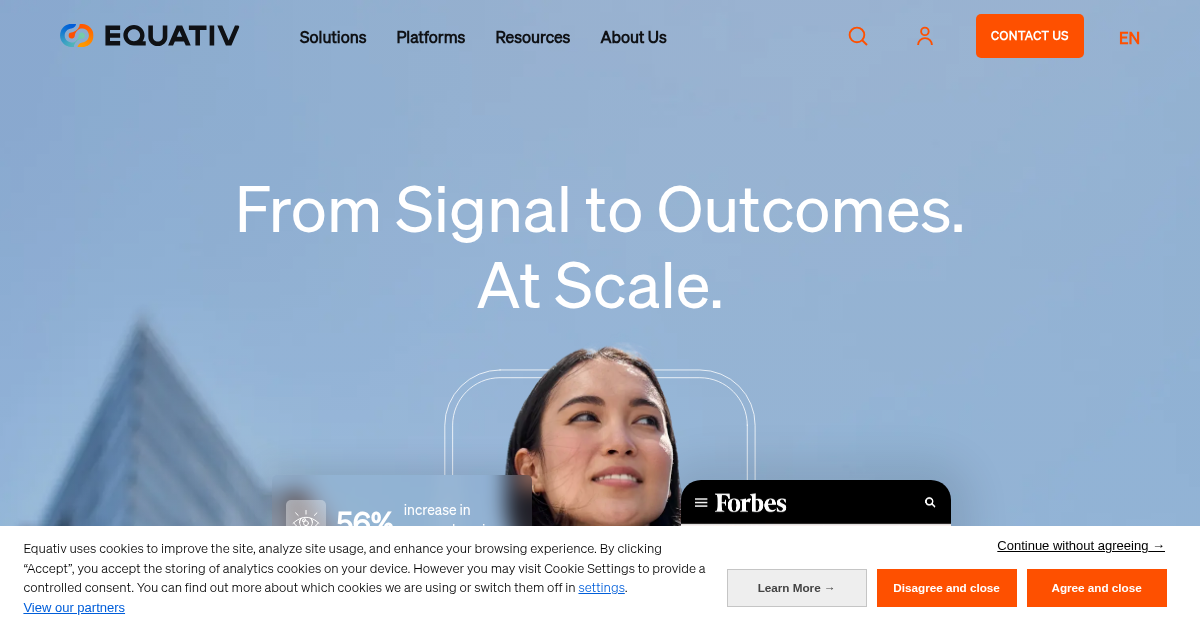This screenshot has width=1200, height=630.
Task: Open the About Us menu item
Action: pyautogui.click(x=634, y=37)
